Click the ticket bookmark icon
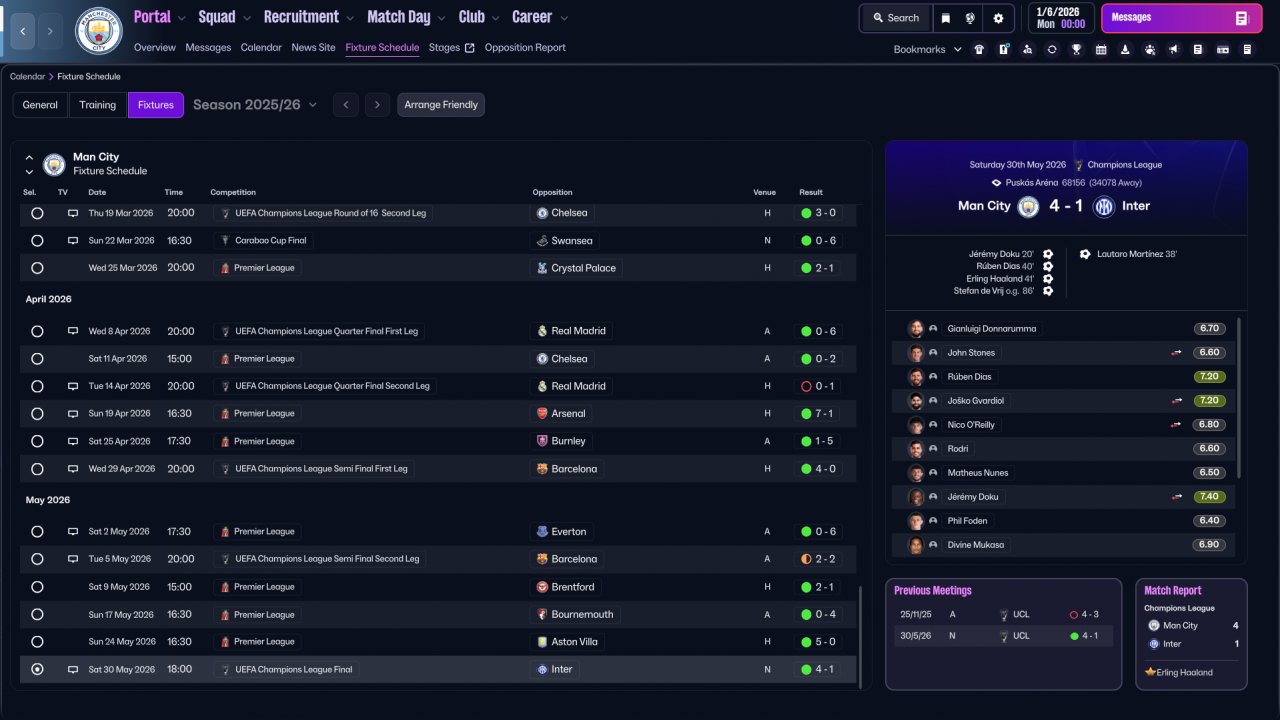The height and width of the screenshot is (720, 1280). (1223, 49)
